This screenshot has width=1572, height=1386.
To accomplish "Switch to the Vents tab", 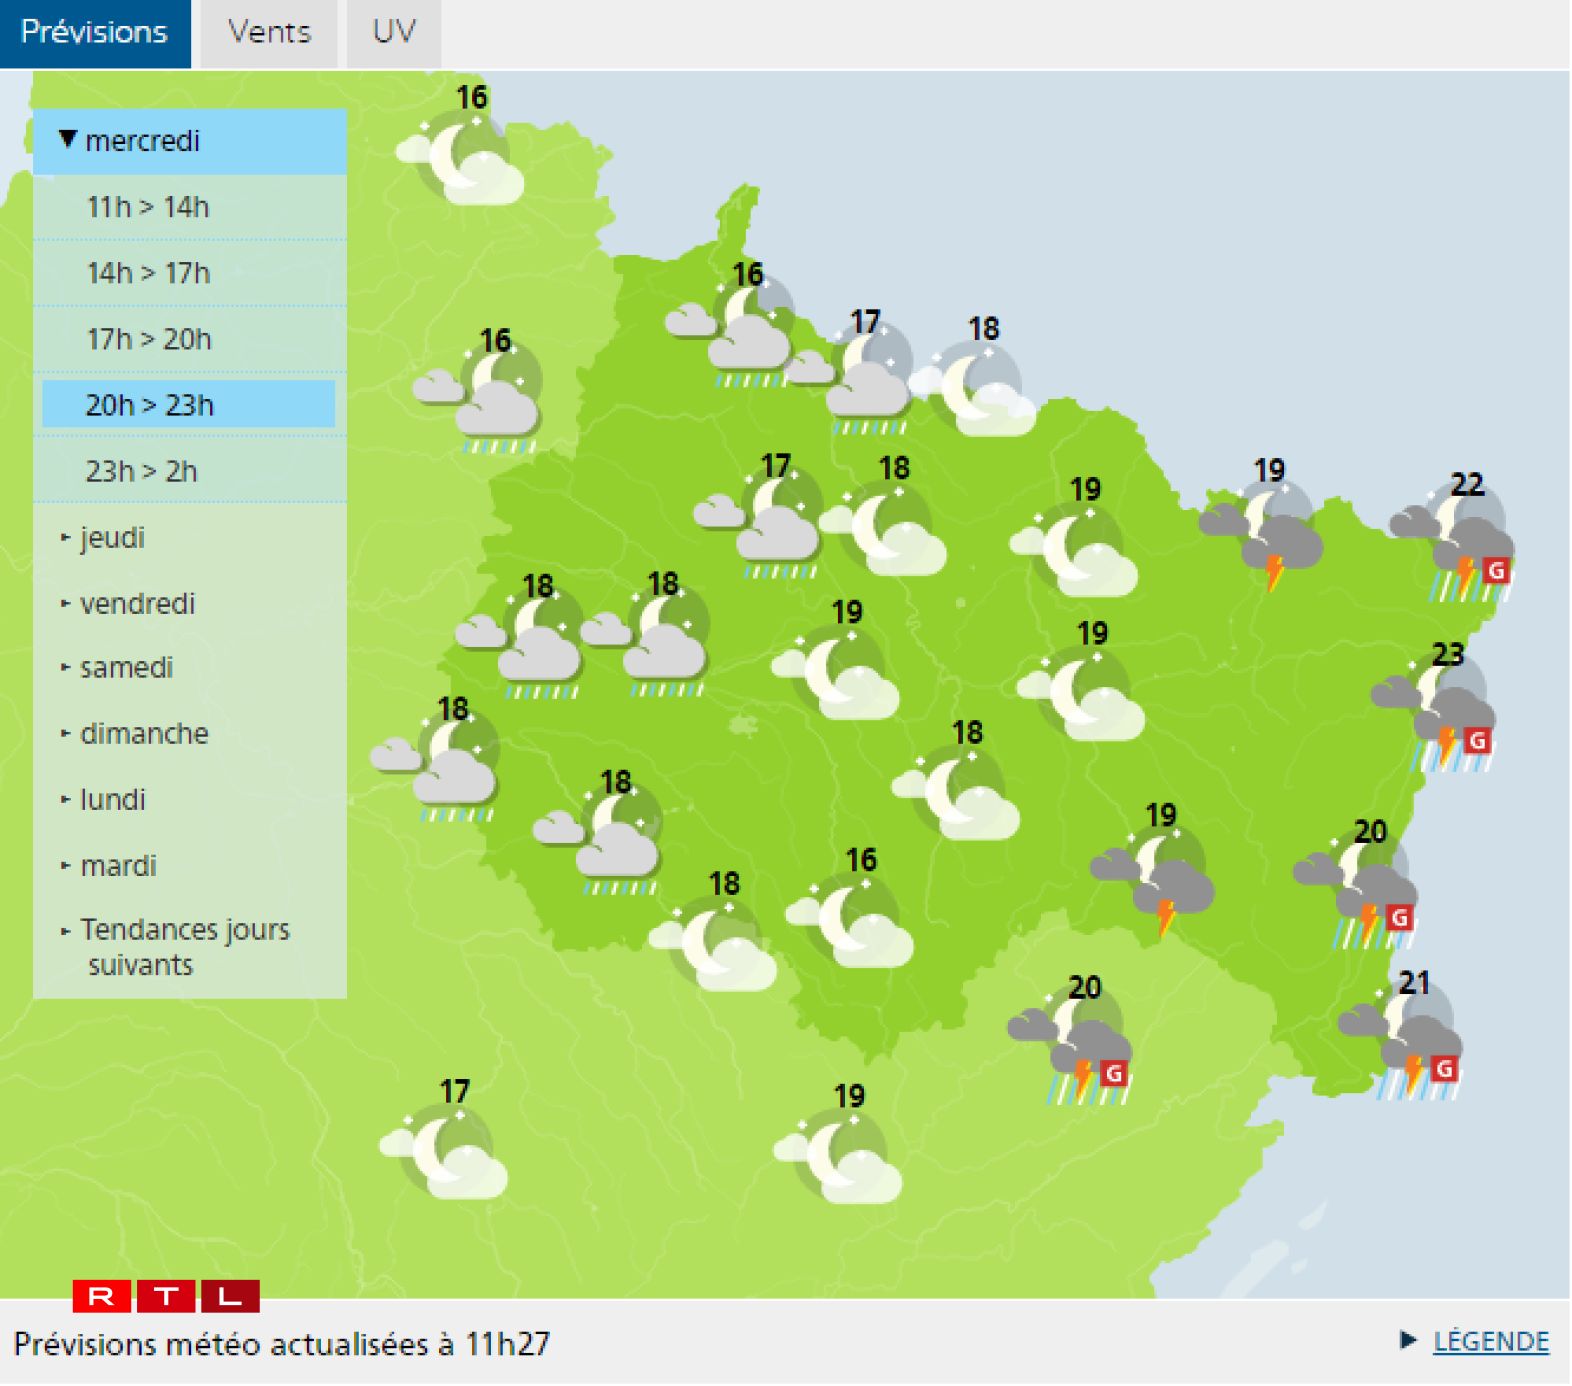I will pyautogui.click(x=269, y=33).
